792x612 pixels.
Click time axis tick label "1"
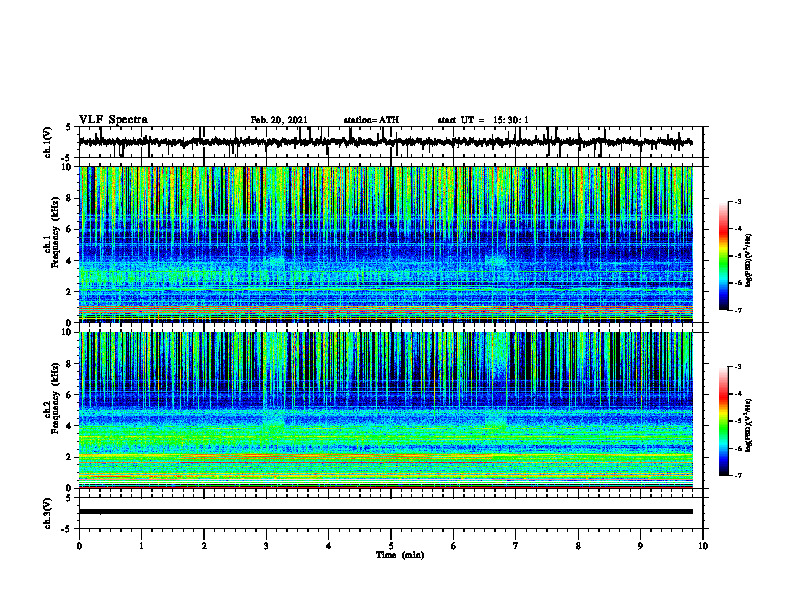tap(141, 546)
